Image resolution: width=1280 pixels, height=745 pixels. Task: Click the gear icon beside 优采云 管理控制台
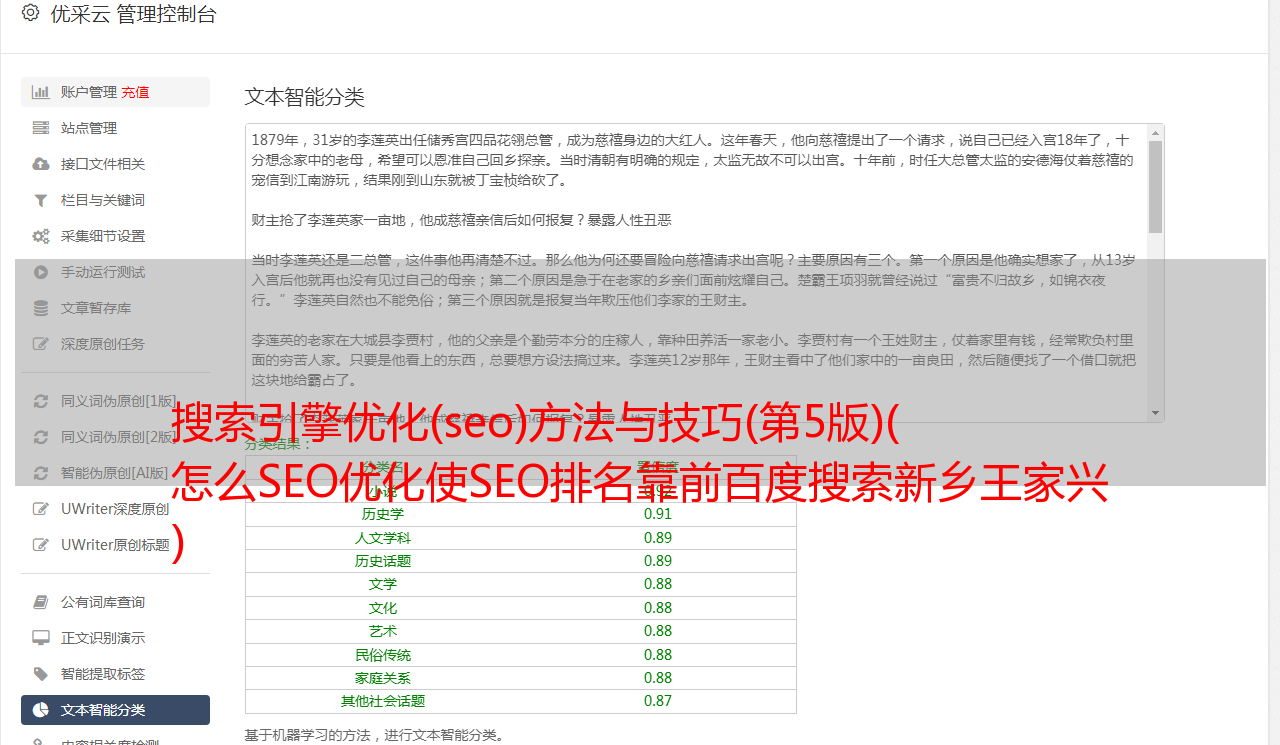pyautogui.click(x=30, y=13)
